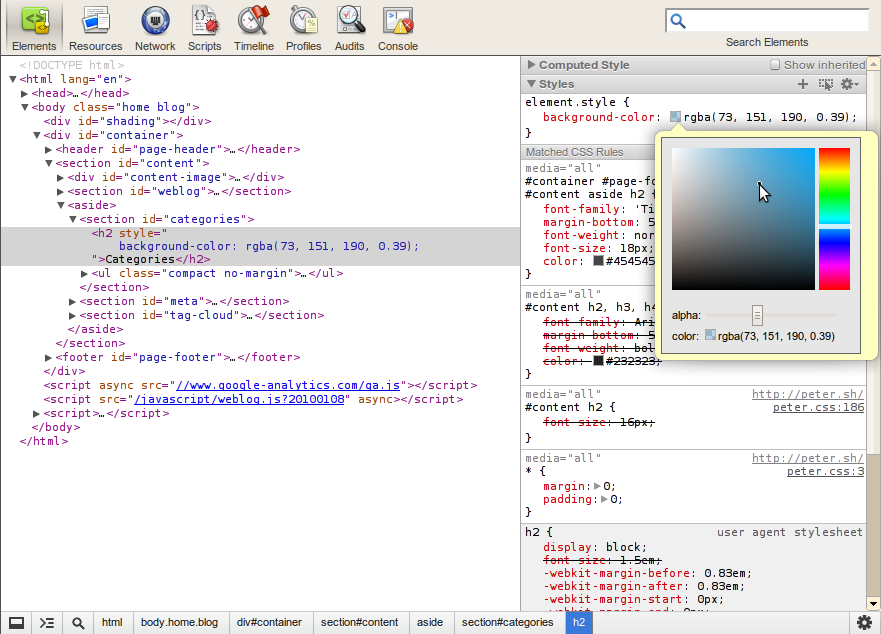Viewport: 881px width, 634px height.
Task: Select div#container breadcrumb
Action: (269, 622)
